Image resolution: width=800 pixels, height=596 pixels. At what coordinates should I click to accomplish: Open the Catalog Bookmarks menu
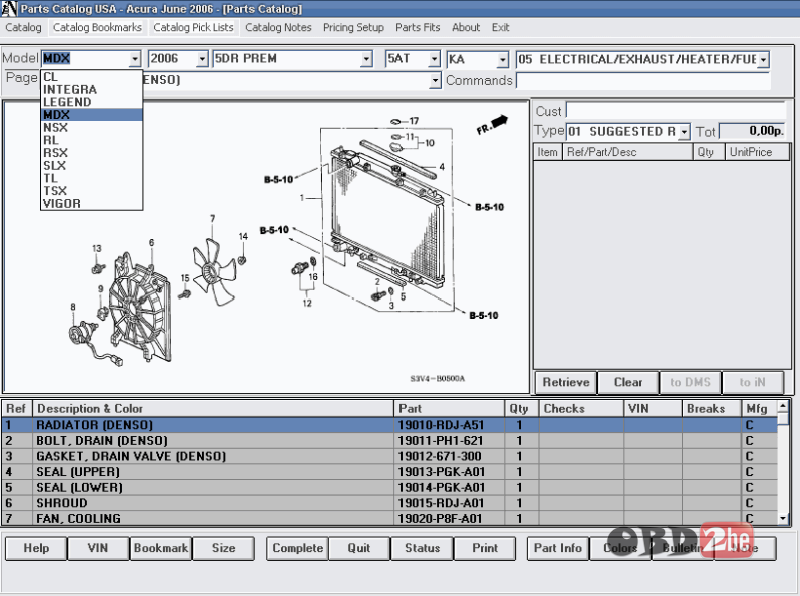pos(97,28)
